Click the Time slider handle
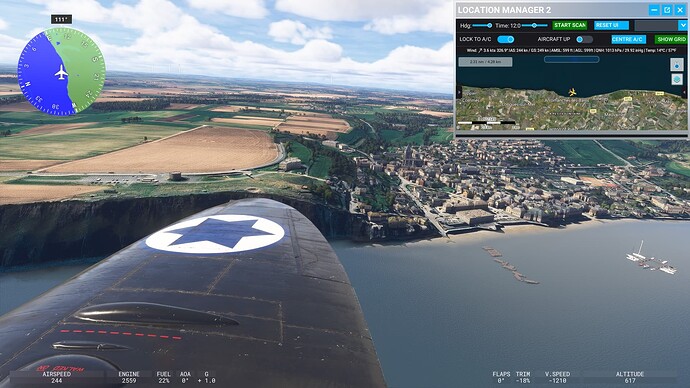This screenshot has height=388, width=690. 534,26
